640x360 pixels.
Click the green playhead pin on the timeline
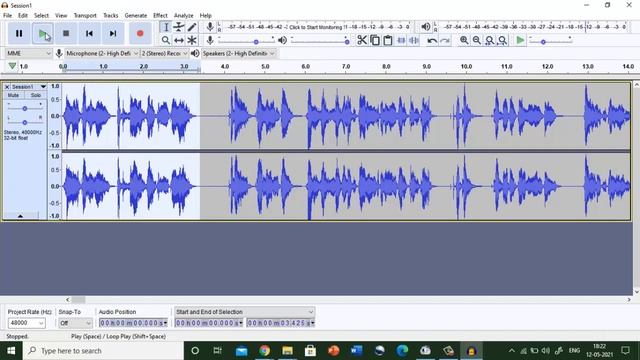(12, 66)
